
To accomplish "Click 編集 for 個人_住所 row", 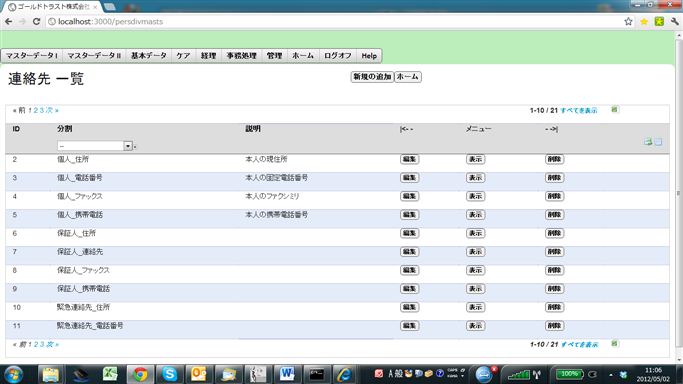I will click(409, 159).
